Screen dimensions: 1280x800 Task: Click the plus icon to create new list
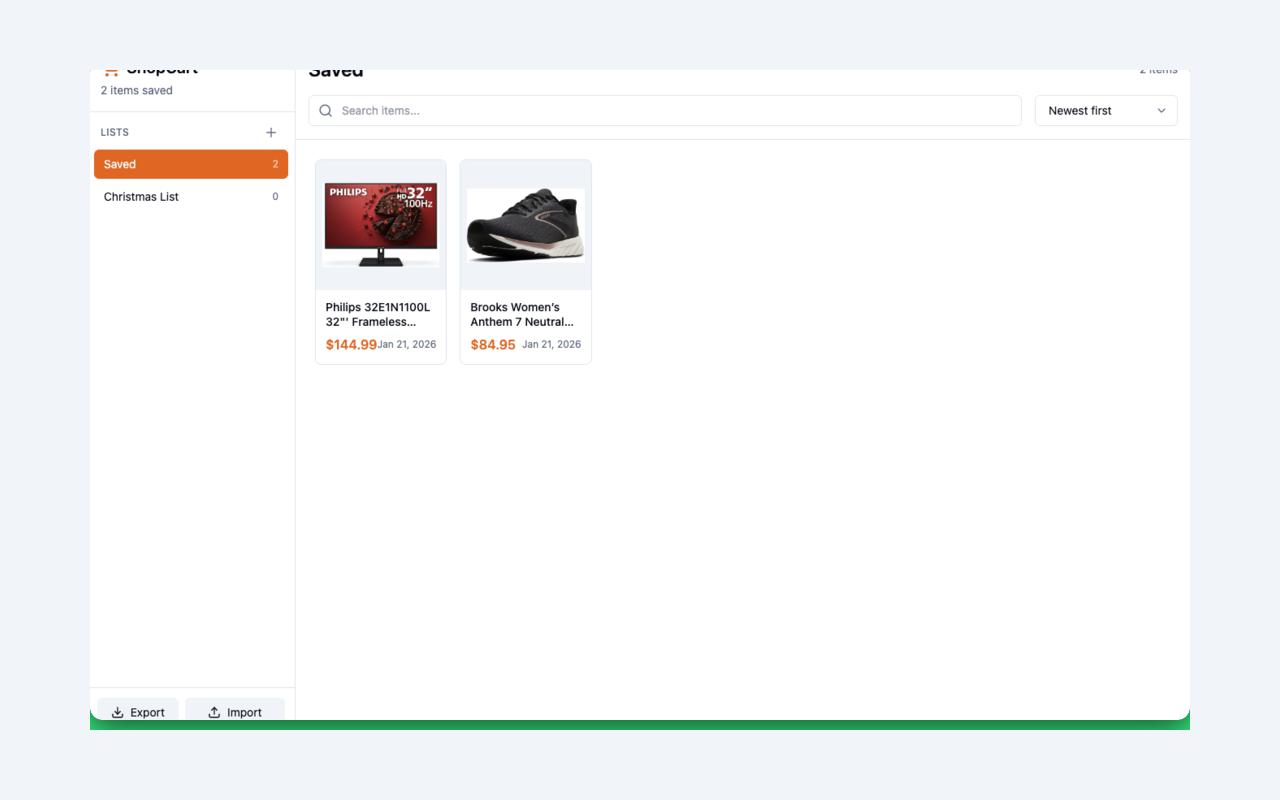[x=271, y=131]
